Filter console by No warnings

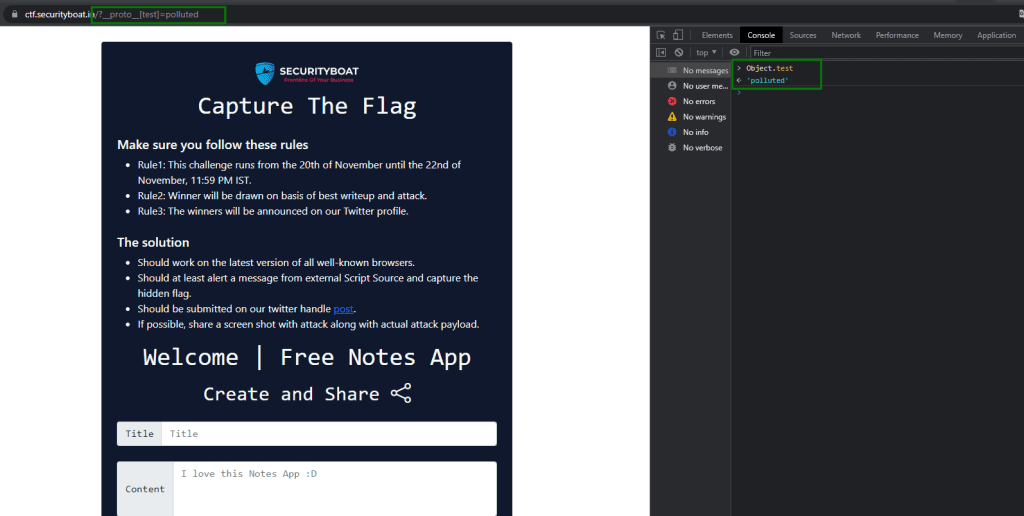tap(691, 117)
